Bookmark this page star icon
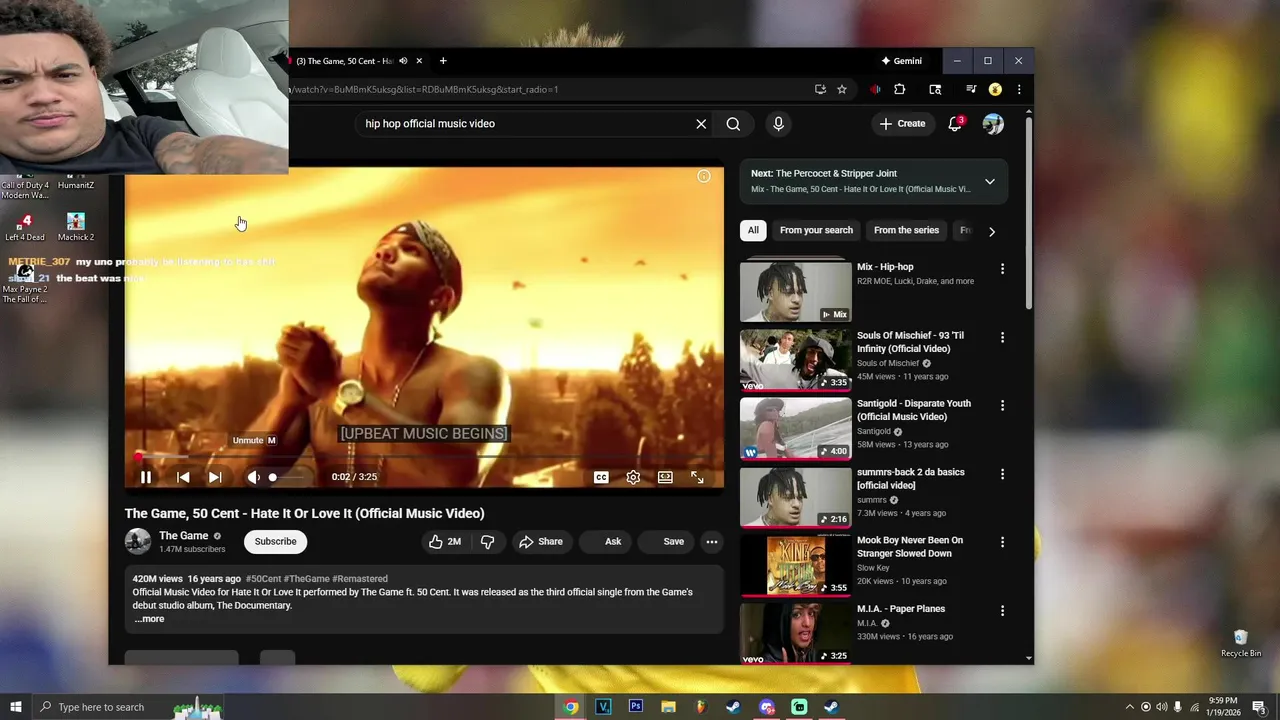This screenshot has height=720, width=1280. click(x=842, y=89)
